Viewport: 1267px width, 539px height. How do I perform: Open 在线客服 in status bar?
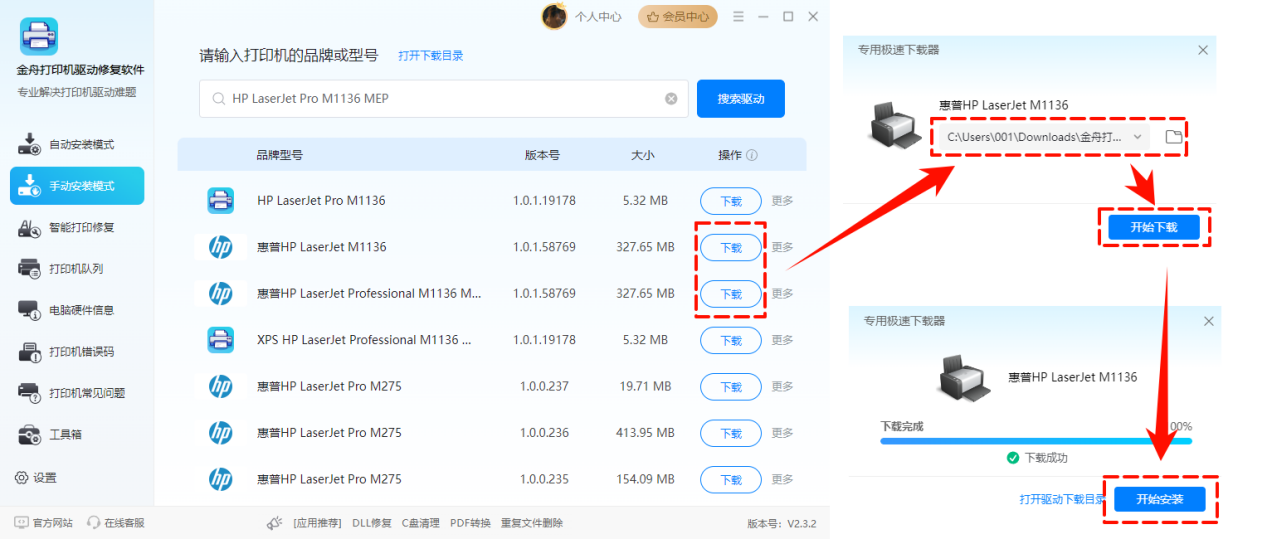click(116, 523)
